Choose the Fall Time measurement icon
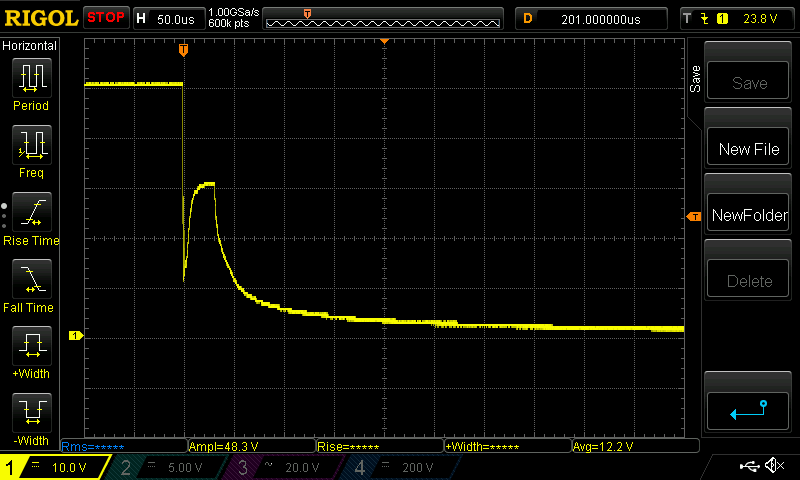This screenshot has height=480, width=800. coord(30,279)
